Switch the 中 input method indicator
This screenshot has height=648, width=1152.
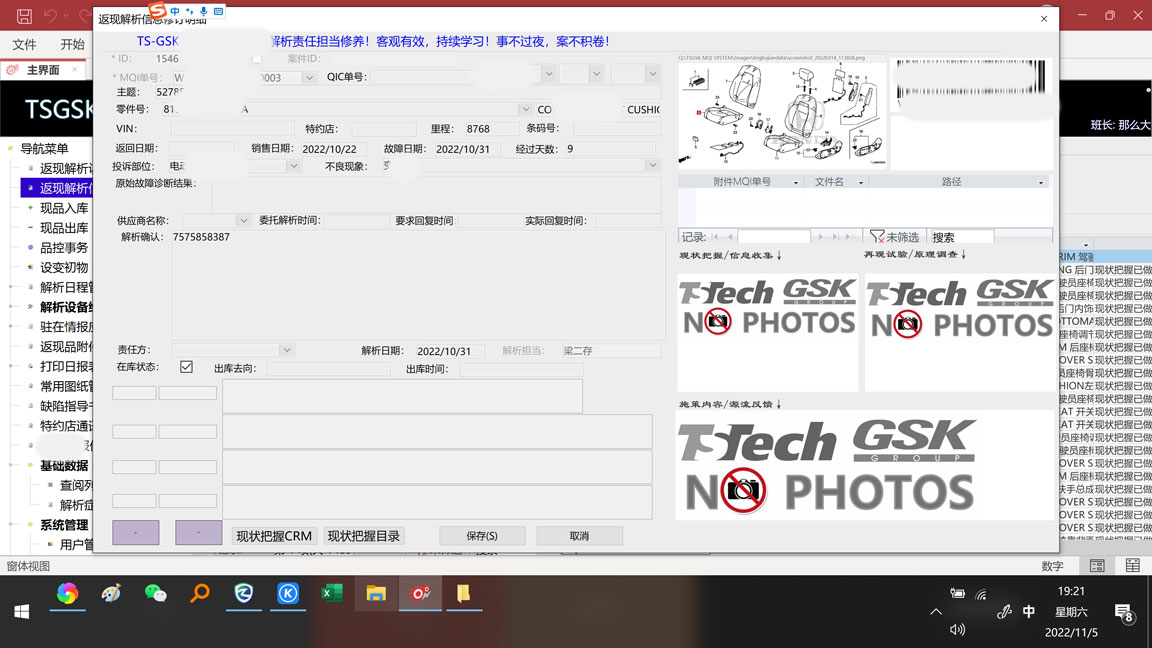pyautogui.click(x=1029, y=611)
